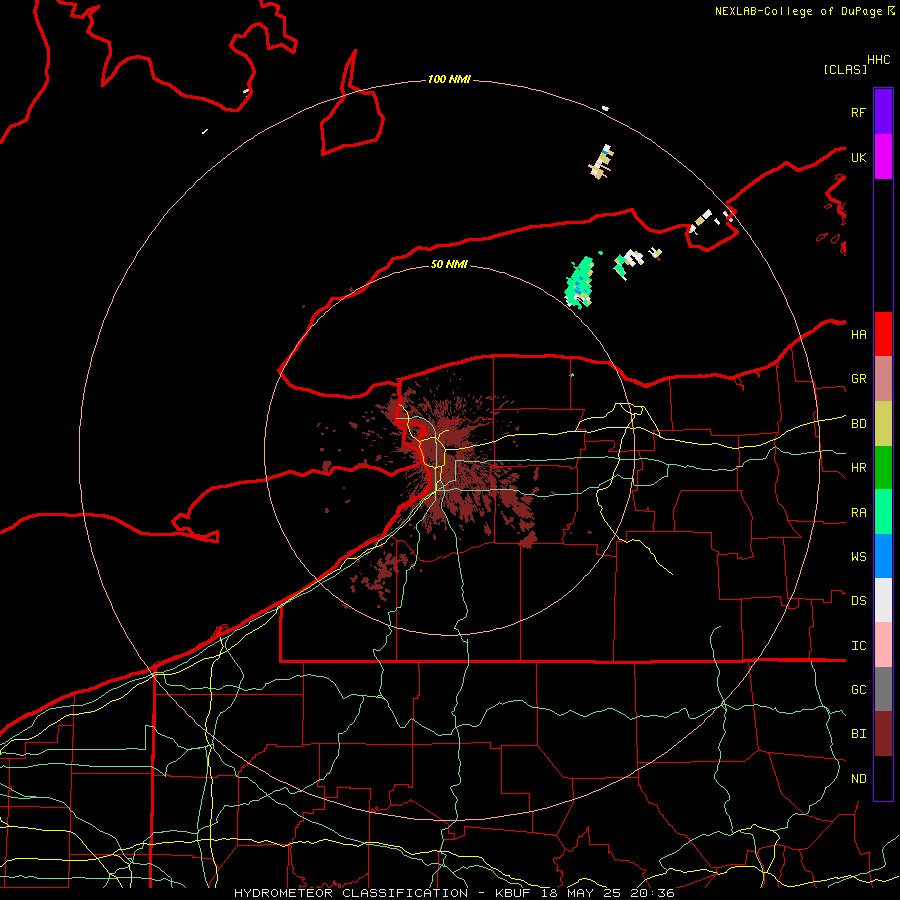This screenshot has width=900, height=900.
Task: Click the 20:36 timestamp
Action: (x=655, y=893)
